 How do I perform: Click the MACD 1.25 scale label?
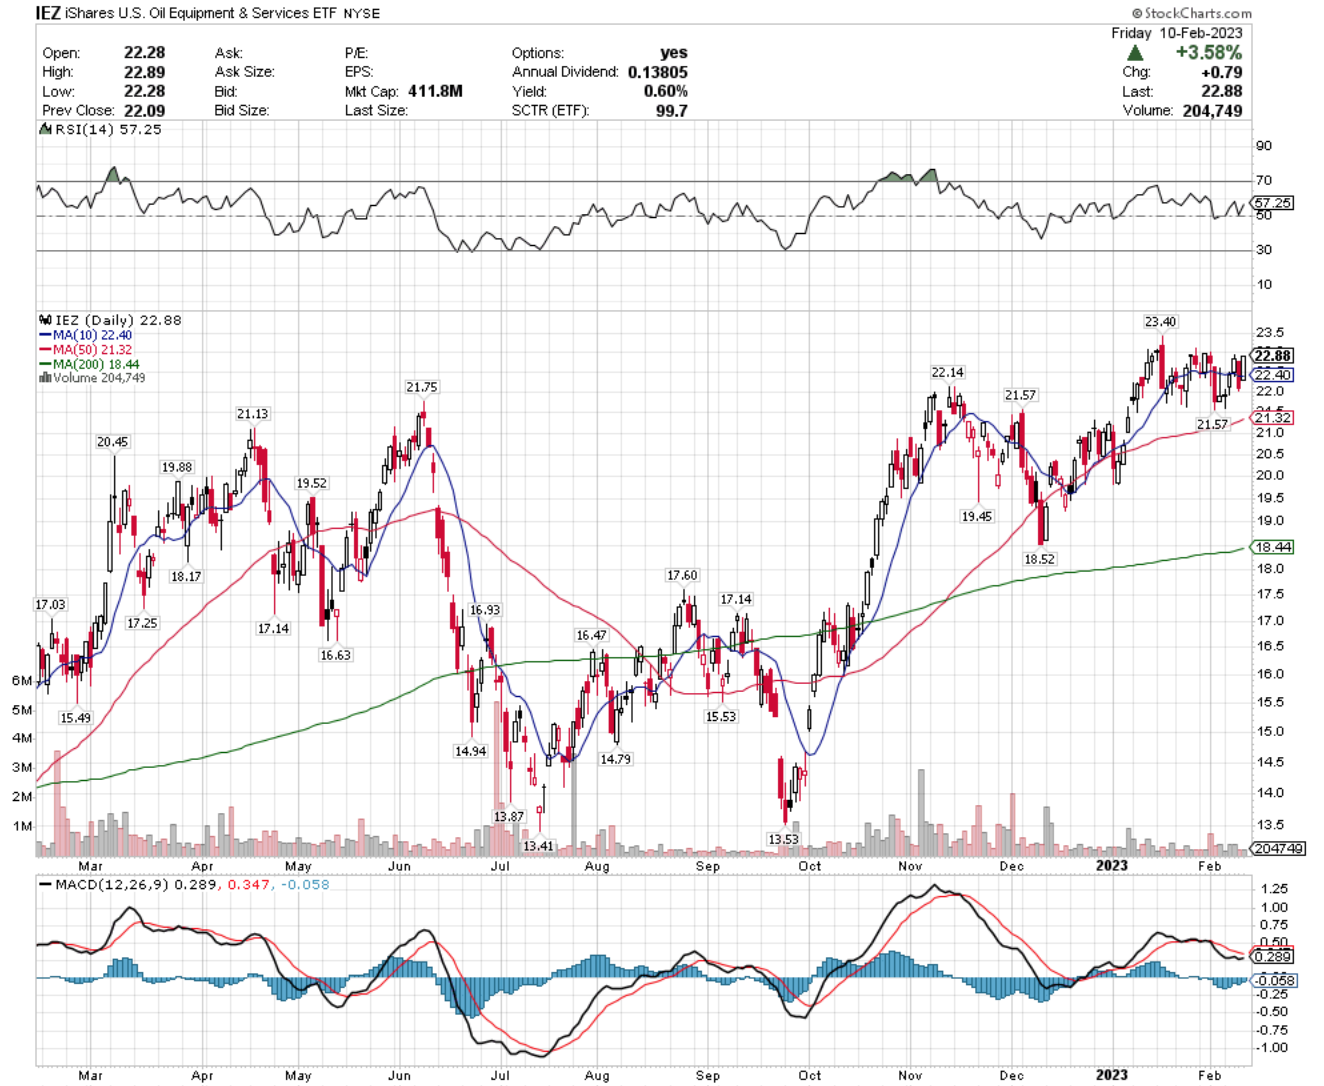[1274, 889]
